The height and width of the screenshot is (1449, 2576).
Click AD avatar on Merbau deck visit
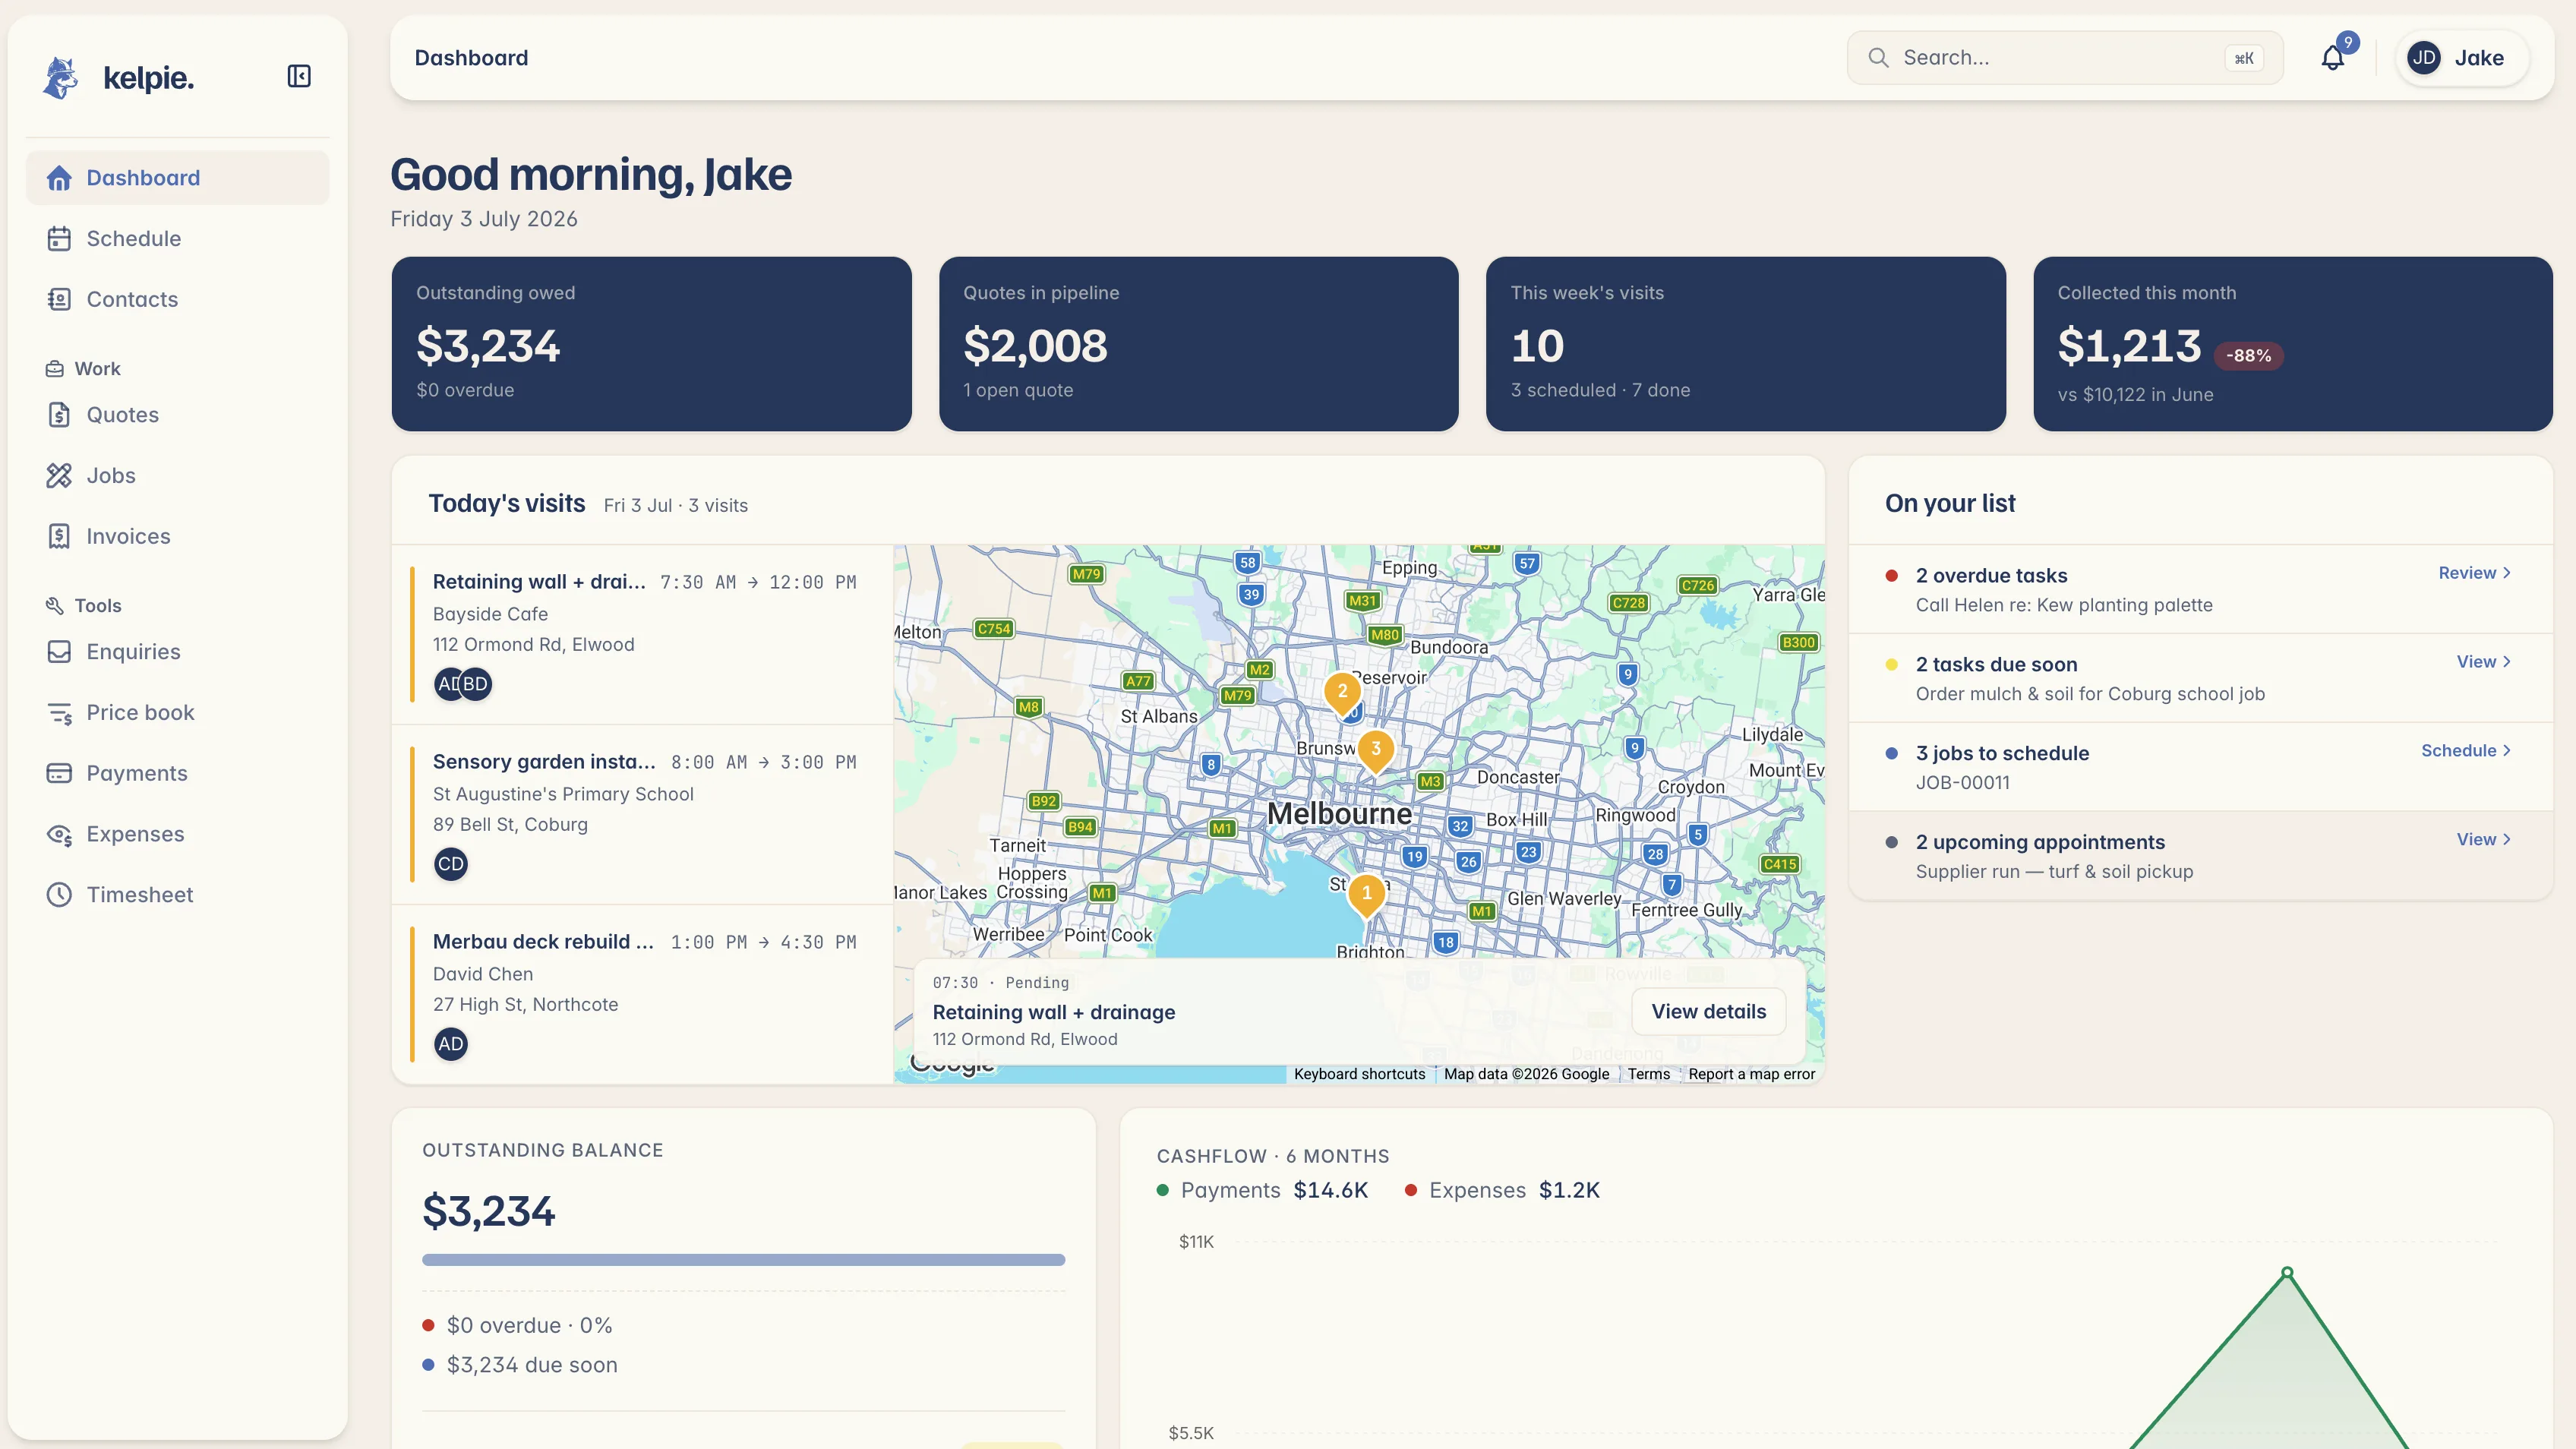(451, 1045)
